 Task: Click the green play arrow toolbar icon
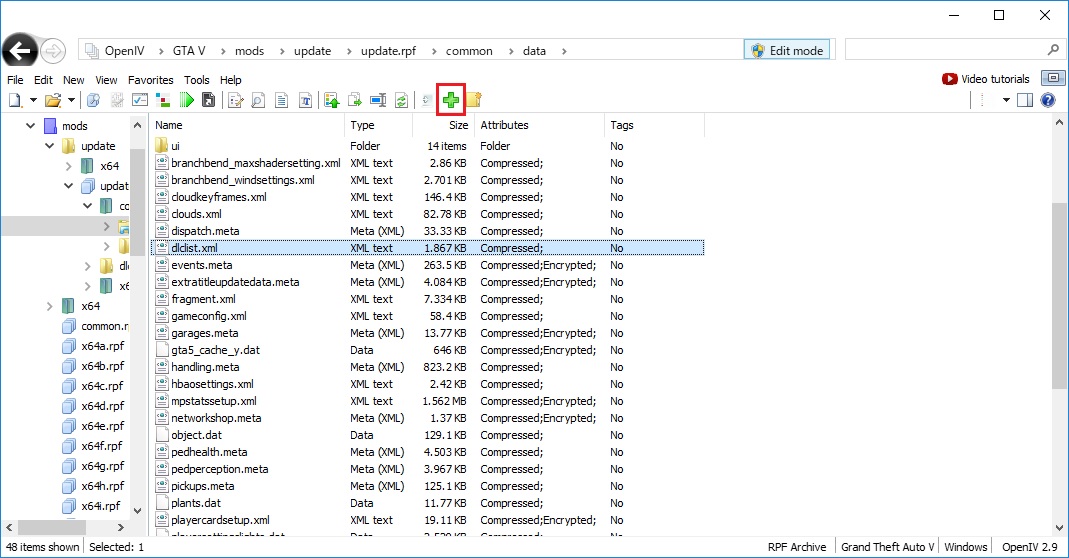186,100
